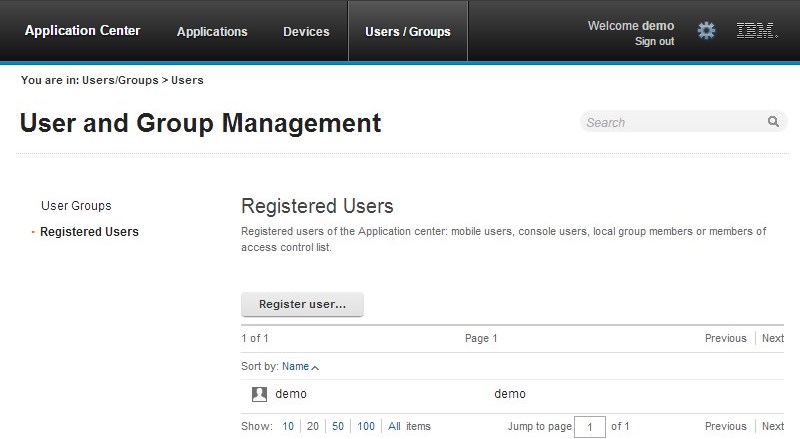Click the User and Group Management heading
The image size is (800, 439).
201,123
